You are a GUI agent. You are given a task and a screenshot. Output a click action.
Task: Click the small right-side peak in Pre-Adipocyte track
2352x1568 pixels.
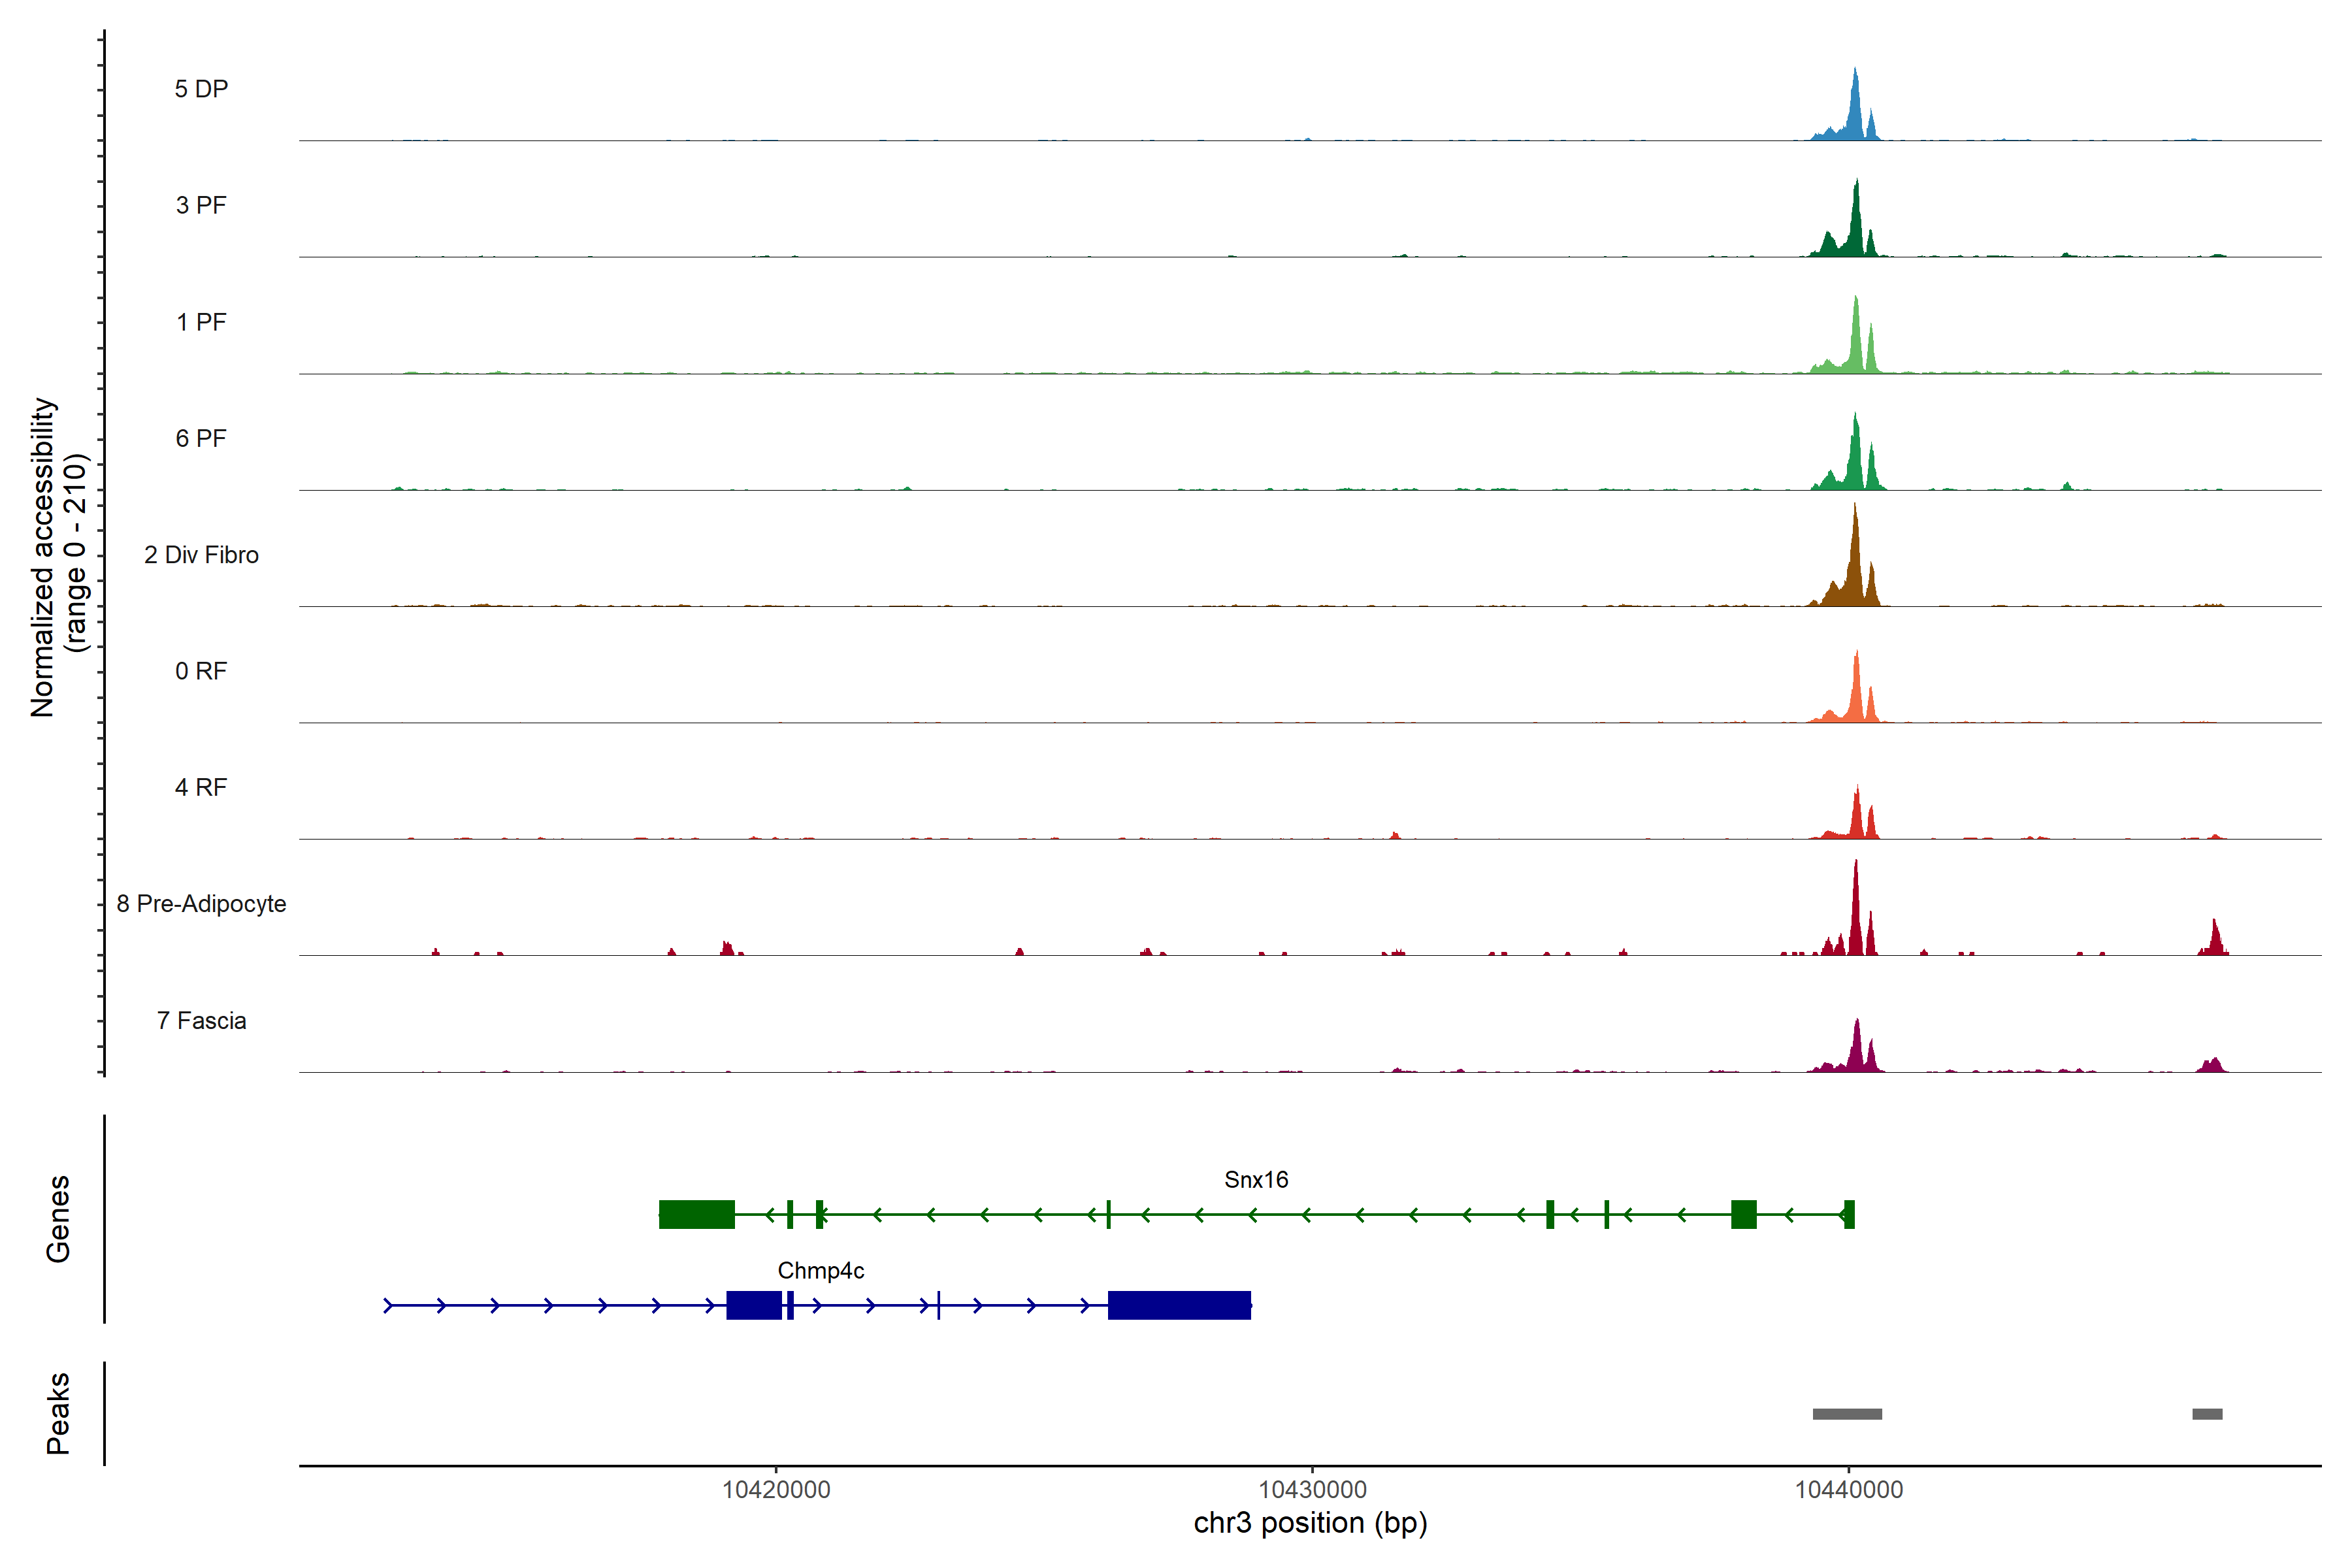[x=2214, y=941]
